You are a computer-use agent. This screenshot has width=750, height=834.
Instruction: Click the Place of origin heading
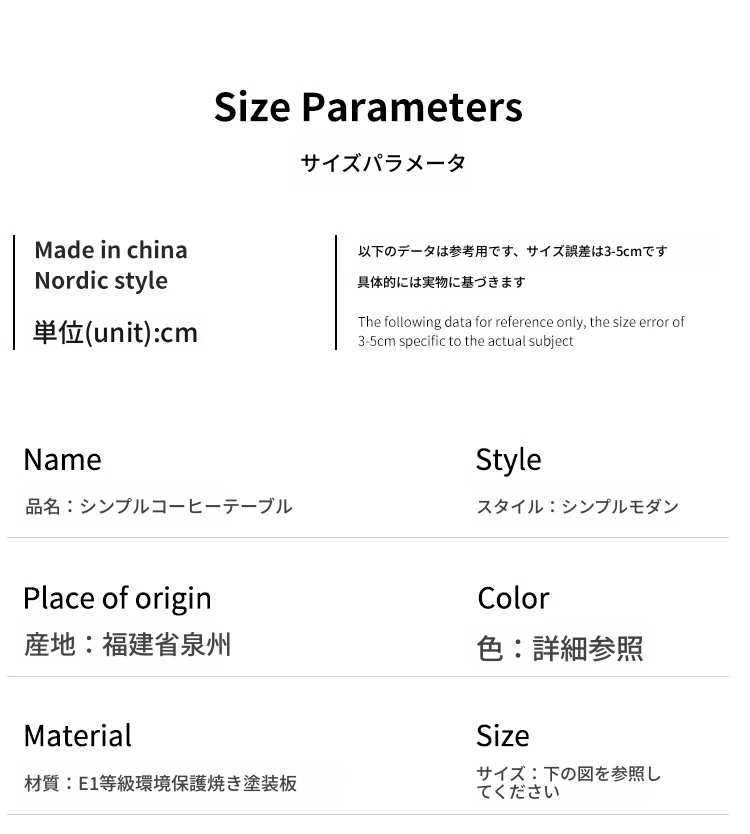(117, 598)
